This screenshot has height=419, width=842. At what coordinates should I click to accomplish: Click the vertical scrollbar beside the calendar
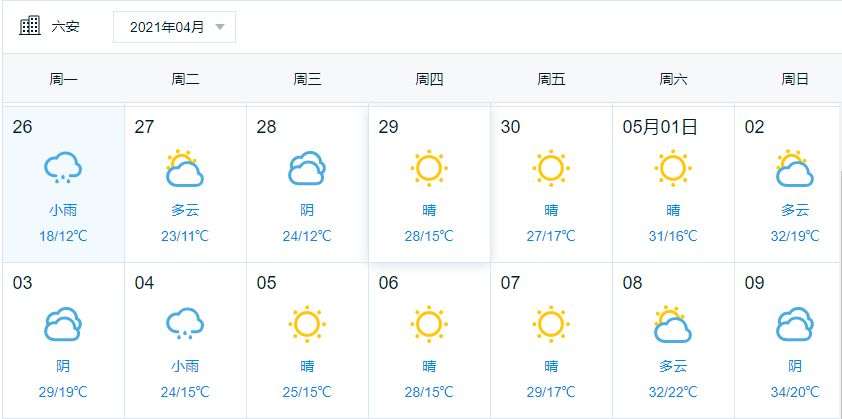[840, 295]
